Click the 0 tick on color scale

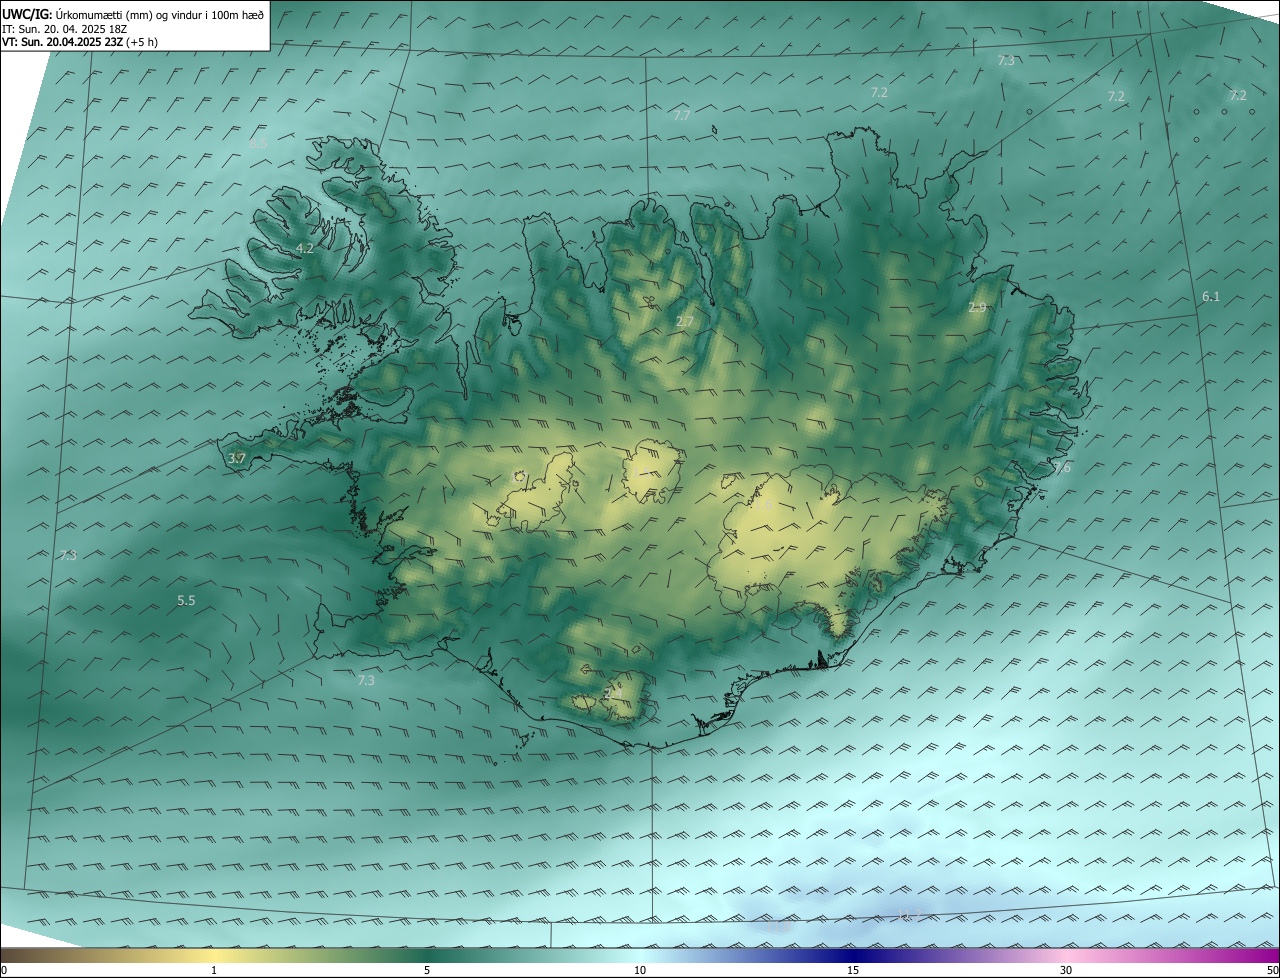[4, 971]
